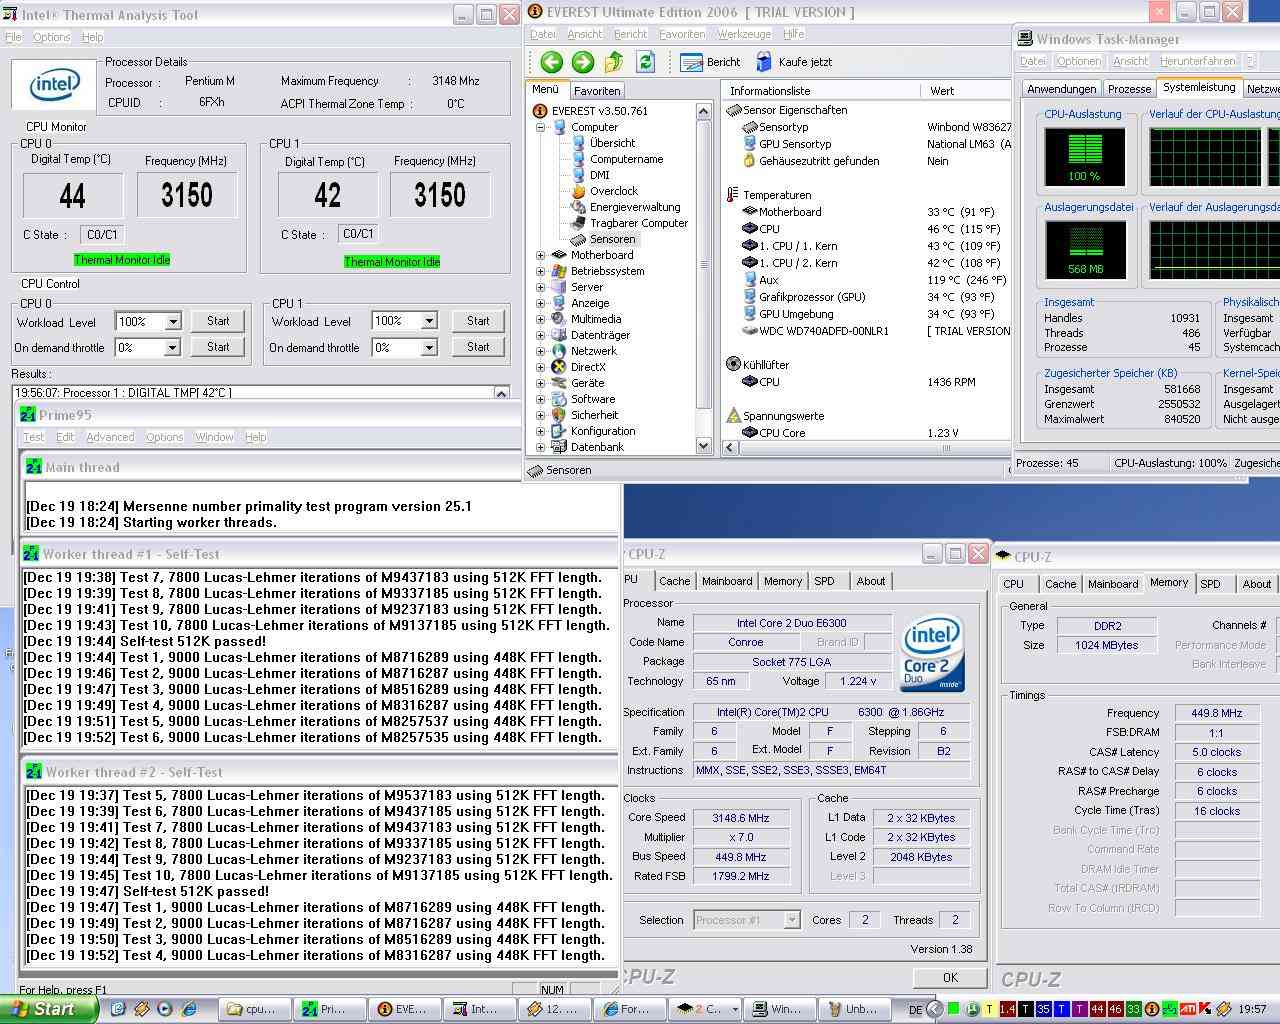Expand Anzeige node in EVEREST tree
This screenshot has height=1024, width=1280.
coord(541,303)
